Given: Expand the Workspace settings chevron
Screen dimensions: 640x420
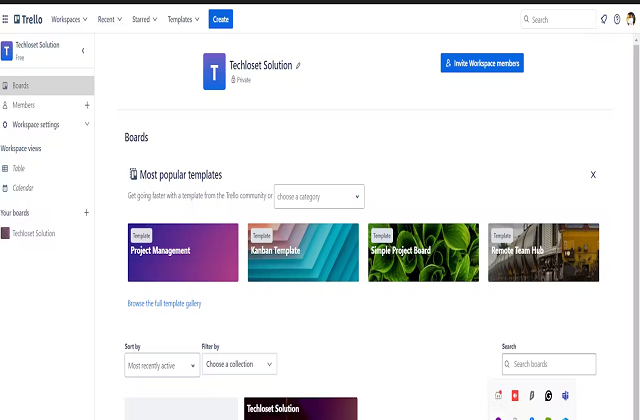Looking at the screenshot, I should coord(87,124).
